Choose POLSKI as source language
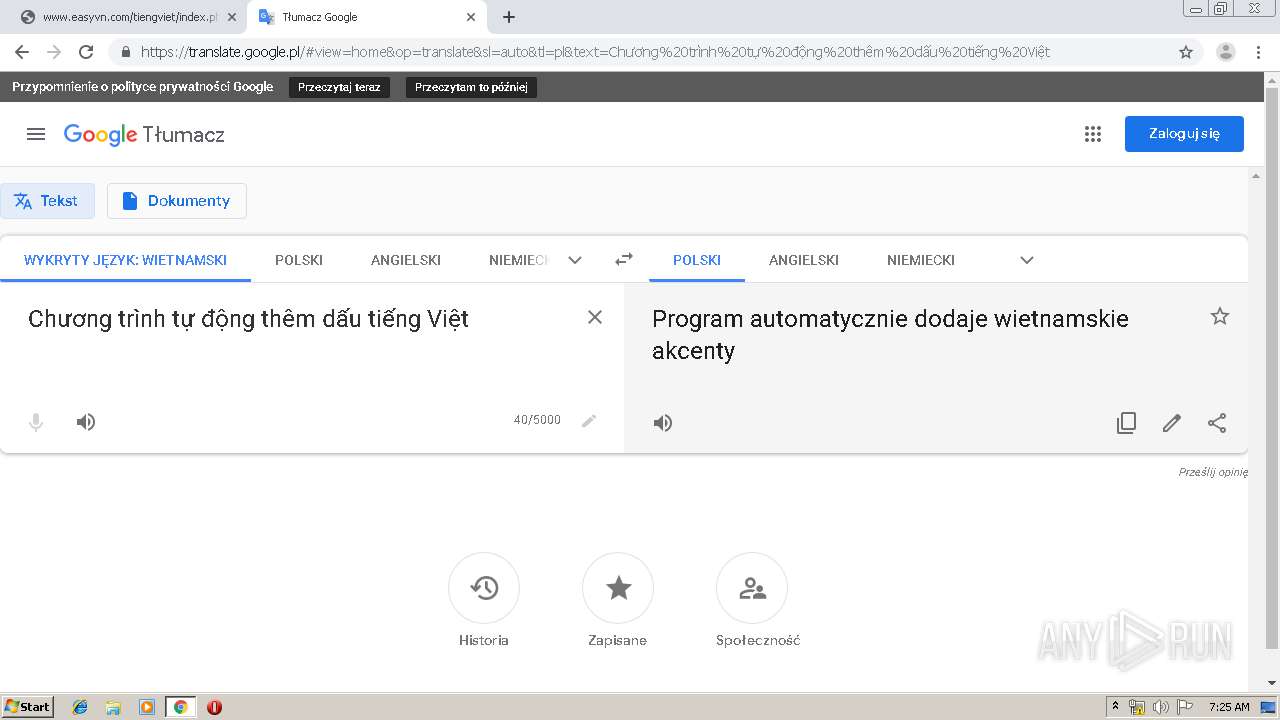1280x720 pixels. point(299,260)
